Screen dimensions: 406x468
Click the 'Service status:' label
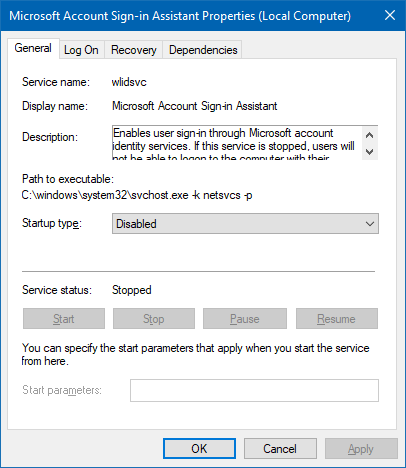57,290
